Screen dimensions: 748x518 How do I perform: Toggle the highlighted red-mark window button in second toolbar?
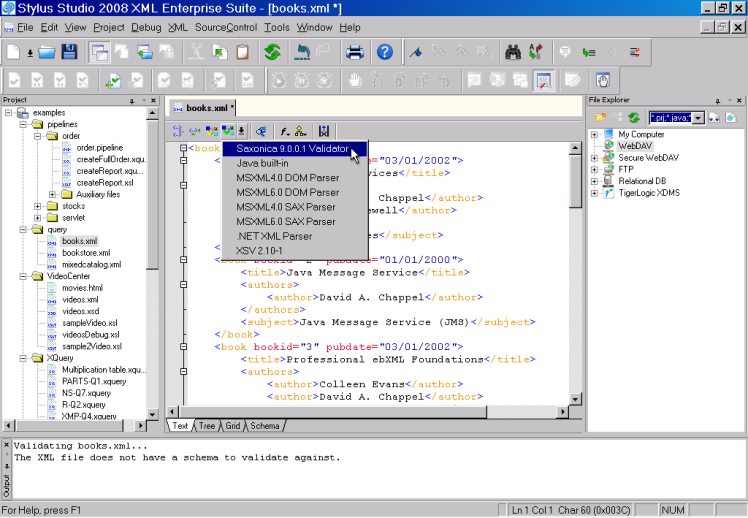click(543, 80)
